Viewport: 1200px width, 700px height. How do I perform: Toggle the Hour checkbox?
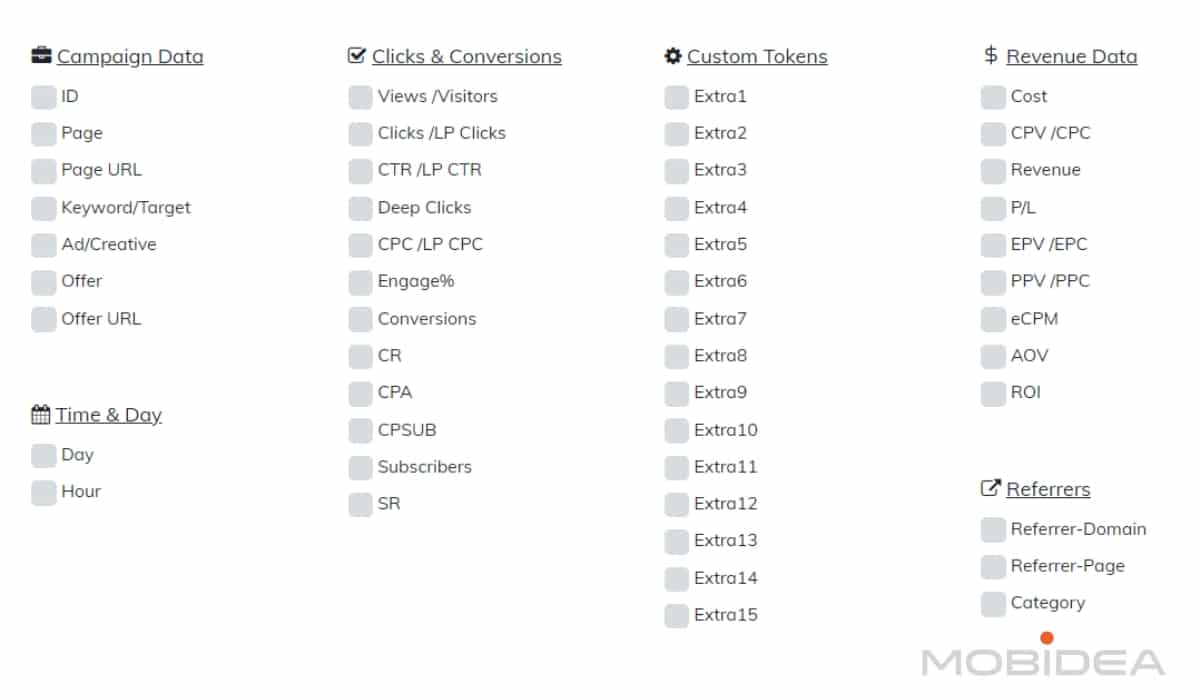[x=44, y=492]
